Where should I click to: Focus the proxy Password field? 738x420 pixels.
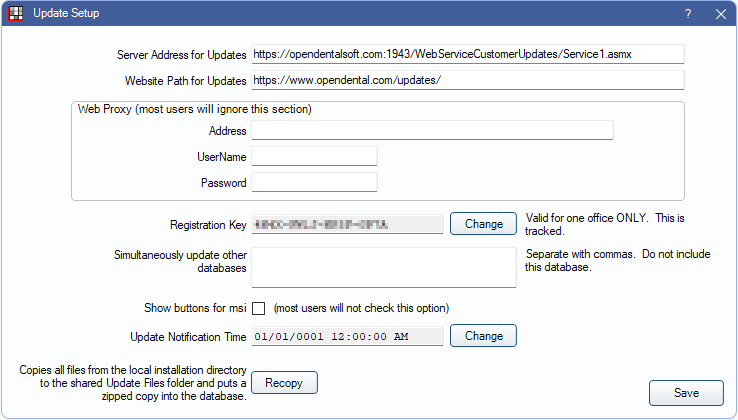click(314, 182)
